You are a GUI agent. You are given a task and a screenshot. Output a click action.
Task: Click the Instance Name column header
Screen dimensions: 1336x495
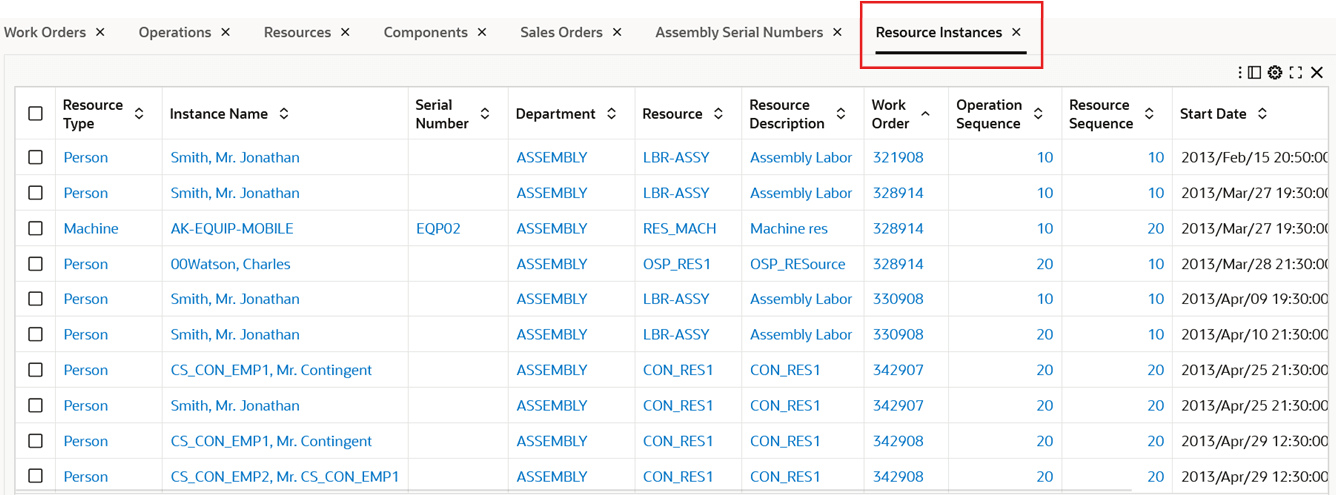(219, 114)
